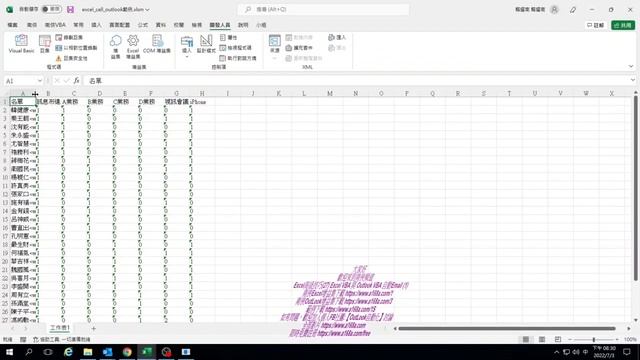The width and height of the screenshot is (640, 360).
Task: Collapse the ribbon with chevron
Action: (x=631, y=66)
